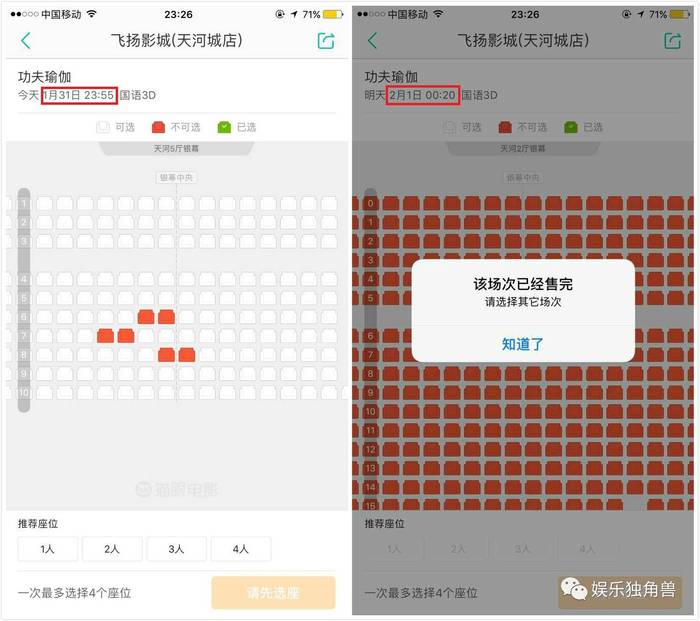Screen dimensions: 700x621
Task: Select 1人 recommended seat option on left screen
Action: [47, 549]
